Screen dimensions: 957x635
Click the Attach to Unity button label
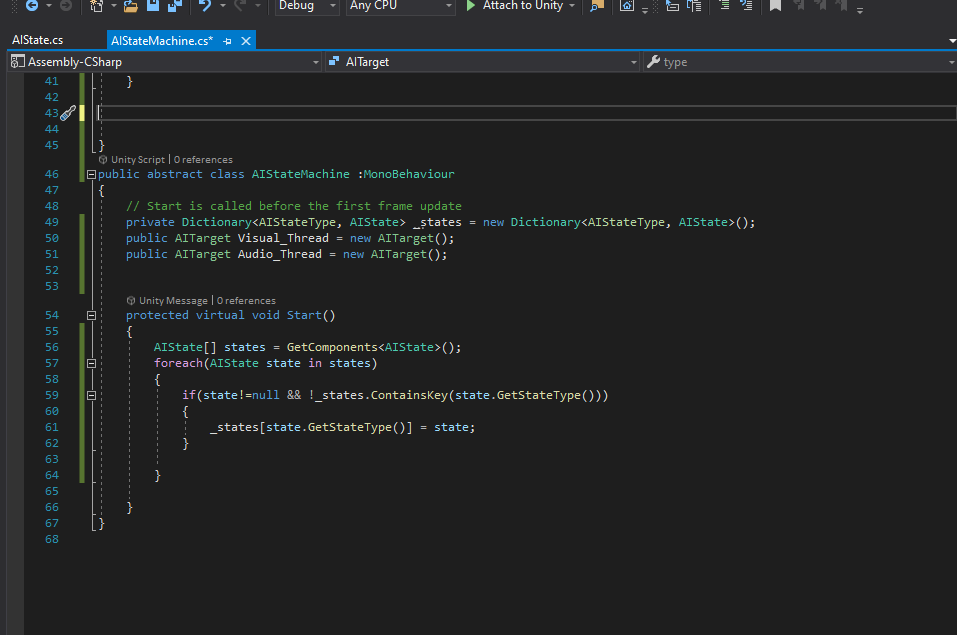point(522,5)
